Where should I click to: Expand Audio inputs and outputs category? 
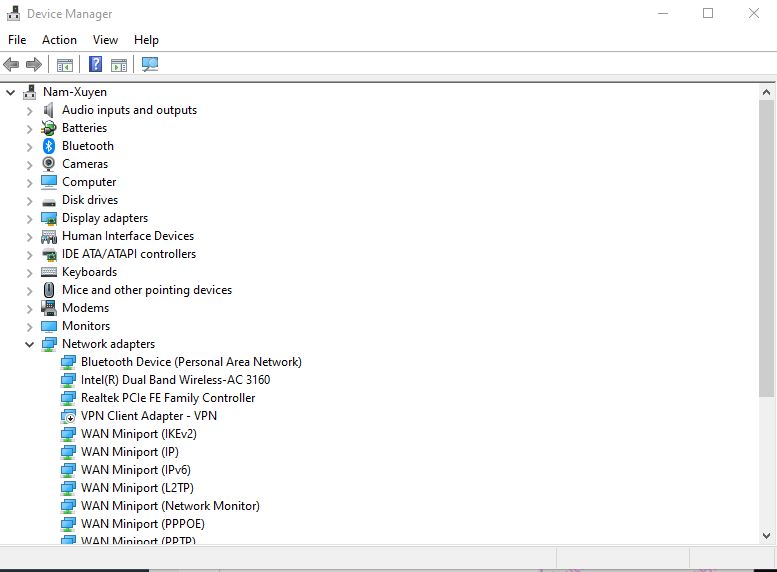pyautogui.click(x=29, y=111)
